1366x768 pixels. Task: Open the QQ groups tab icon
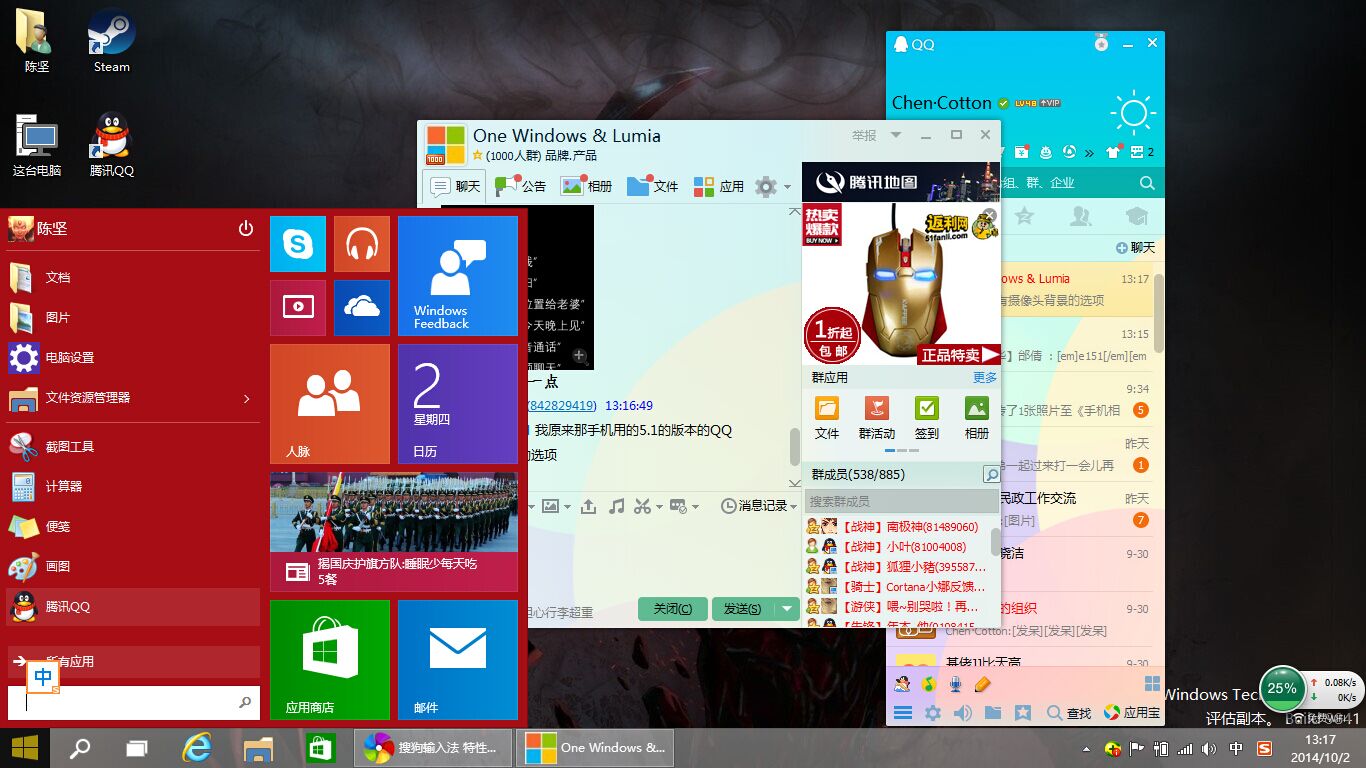pos(1080,216)
